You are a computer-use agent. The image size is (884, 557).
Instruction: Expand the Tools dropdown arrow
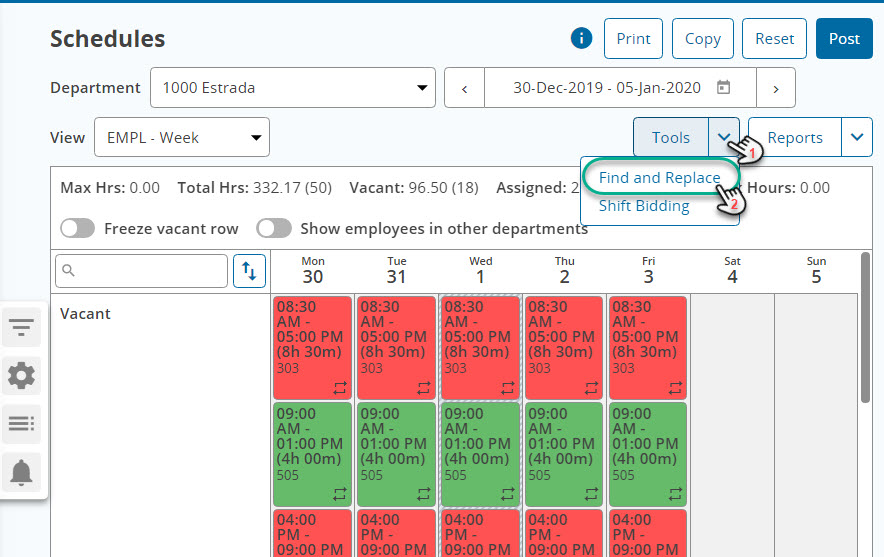point(724,137)
